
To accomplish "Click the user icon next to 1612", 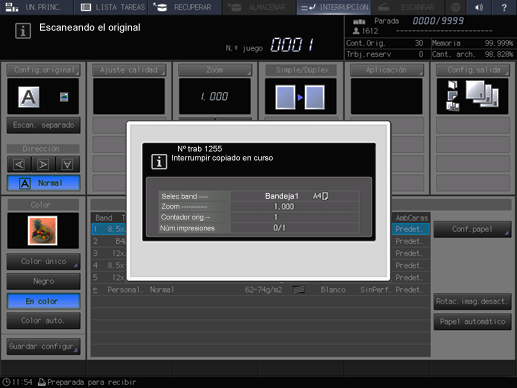I will pyautogui.click(x=356, y=31).
